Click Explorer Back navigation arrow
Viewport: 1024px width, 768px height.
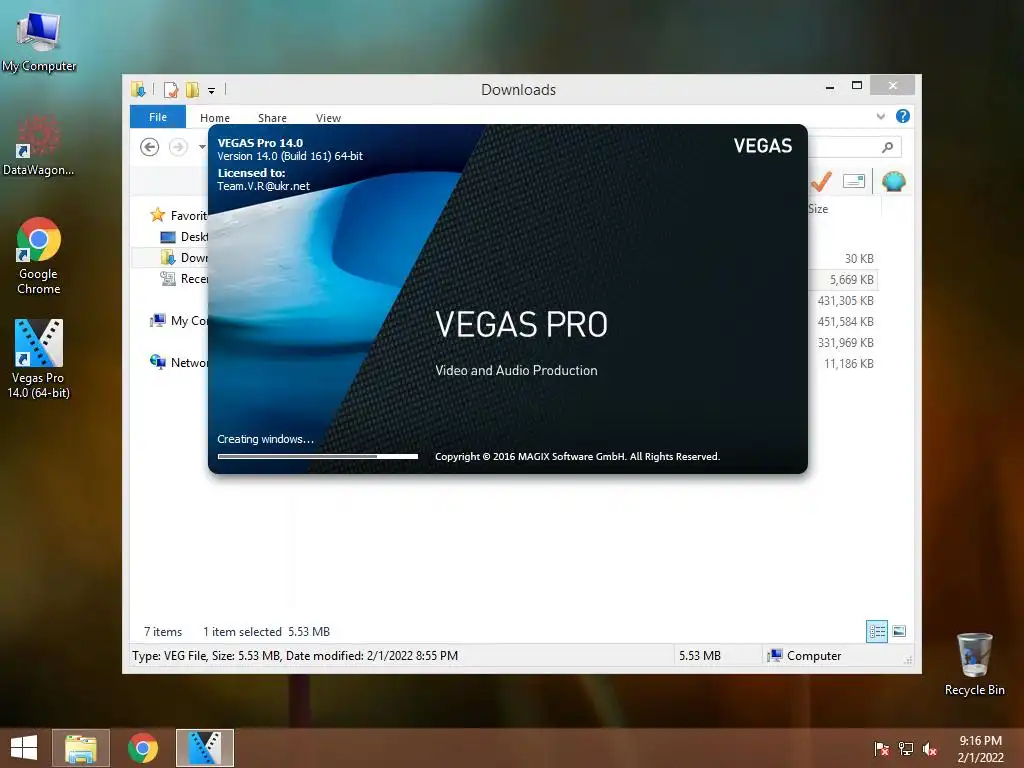pyautogui.click(x=150, y=147)
